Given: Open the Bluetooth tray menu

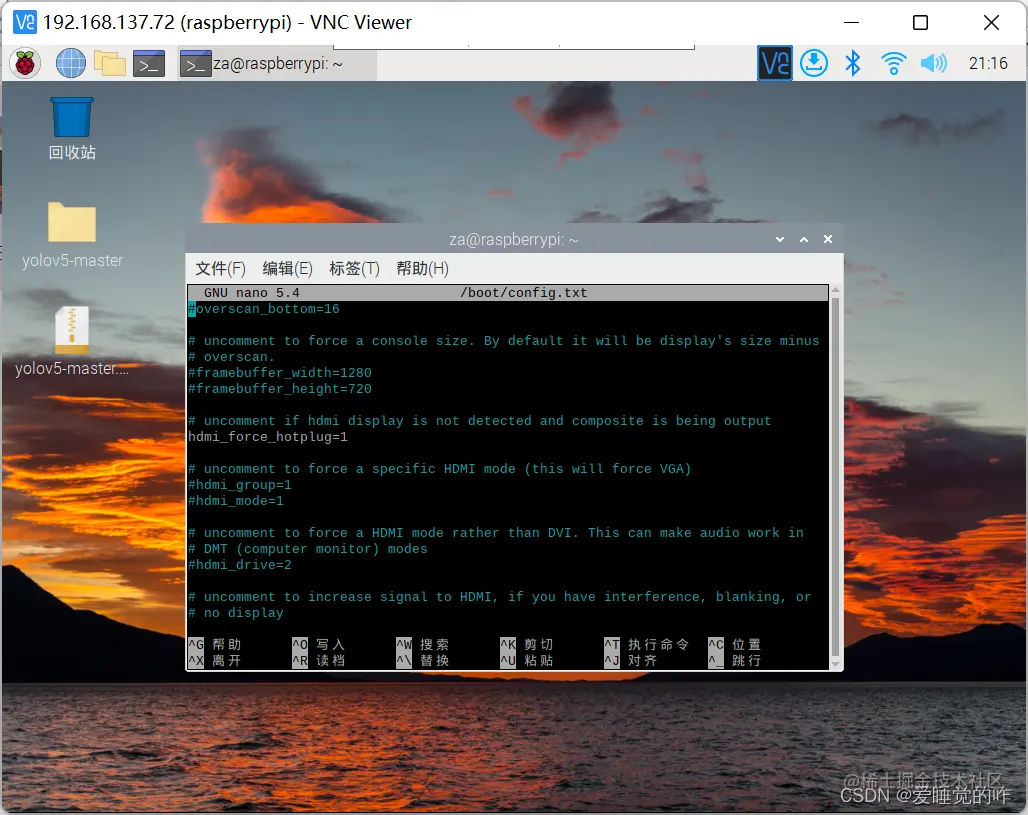Looking at the screenshot, I should pos(853,63).
